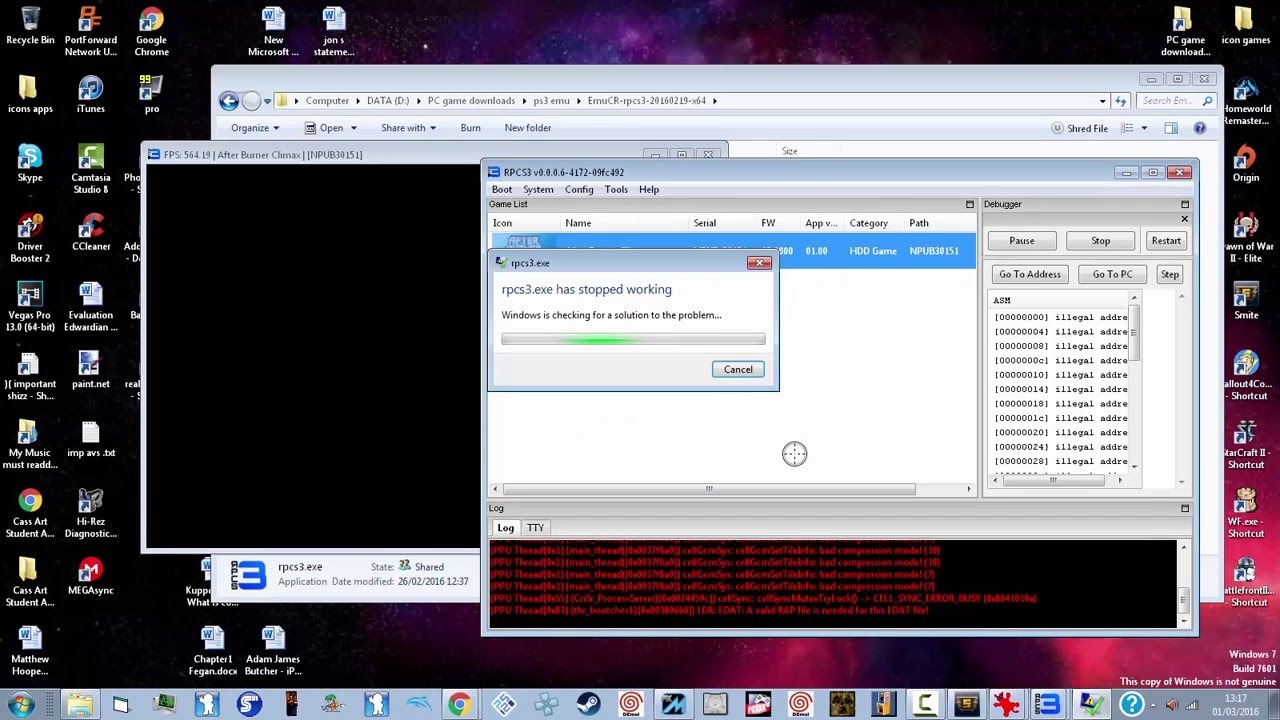The image size is (1280, 720).
Task: Click the Explorer Back navigation arrow
Action: [x=229, y=100]
